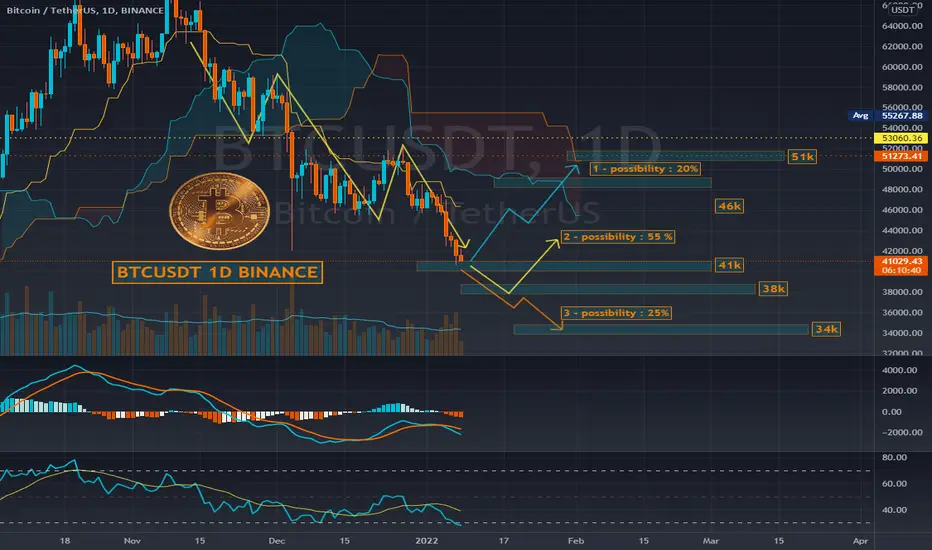This screenshot has height=550, width=932.
Task: Click the Nov date on the time axis
Action: point(132,540)
